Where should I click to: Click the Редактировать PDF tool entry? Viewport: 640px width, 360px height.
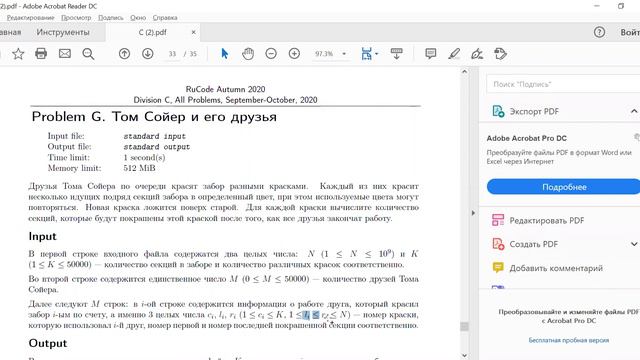point(547,220)
